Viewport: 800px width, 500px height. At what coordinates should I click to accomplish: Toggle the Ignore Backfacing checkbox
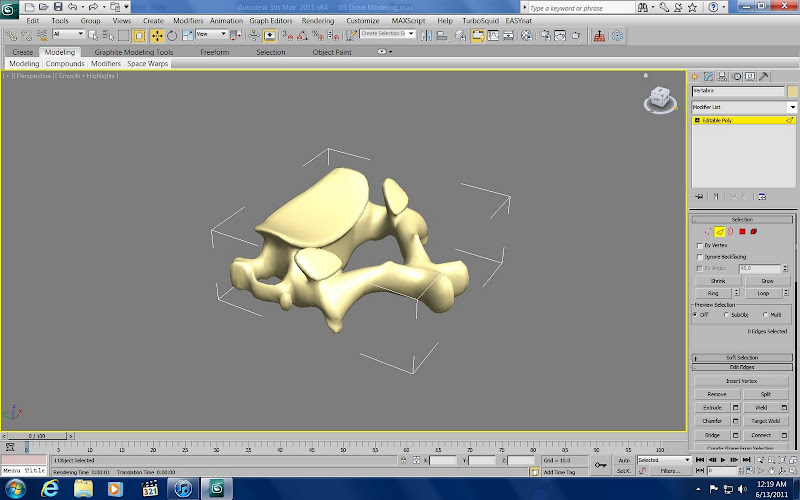click(699, 257)
